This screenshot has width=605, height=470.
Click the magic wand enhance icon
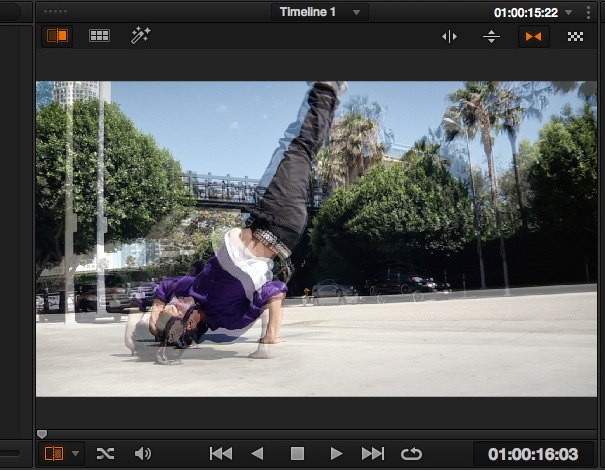140,36
